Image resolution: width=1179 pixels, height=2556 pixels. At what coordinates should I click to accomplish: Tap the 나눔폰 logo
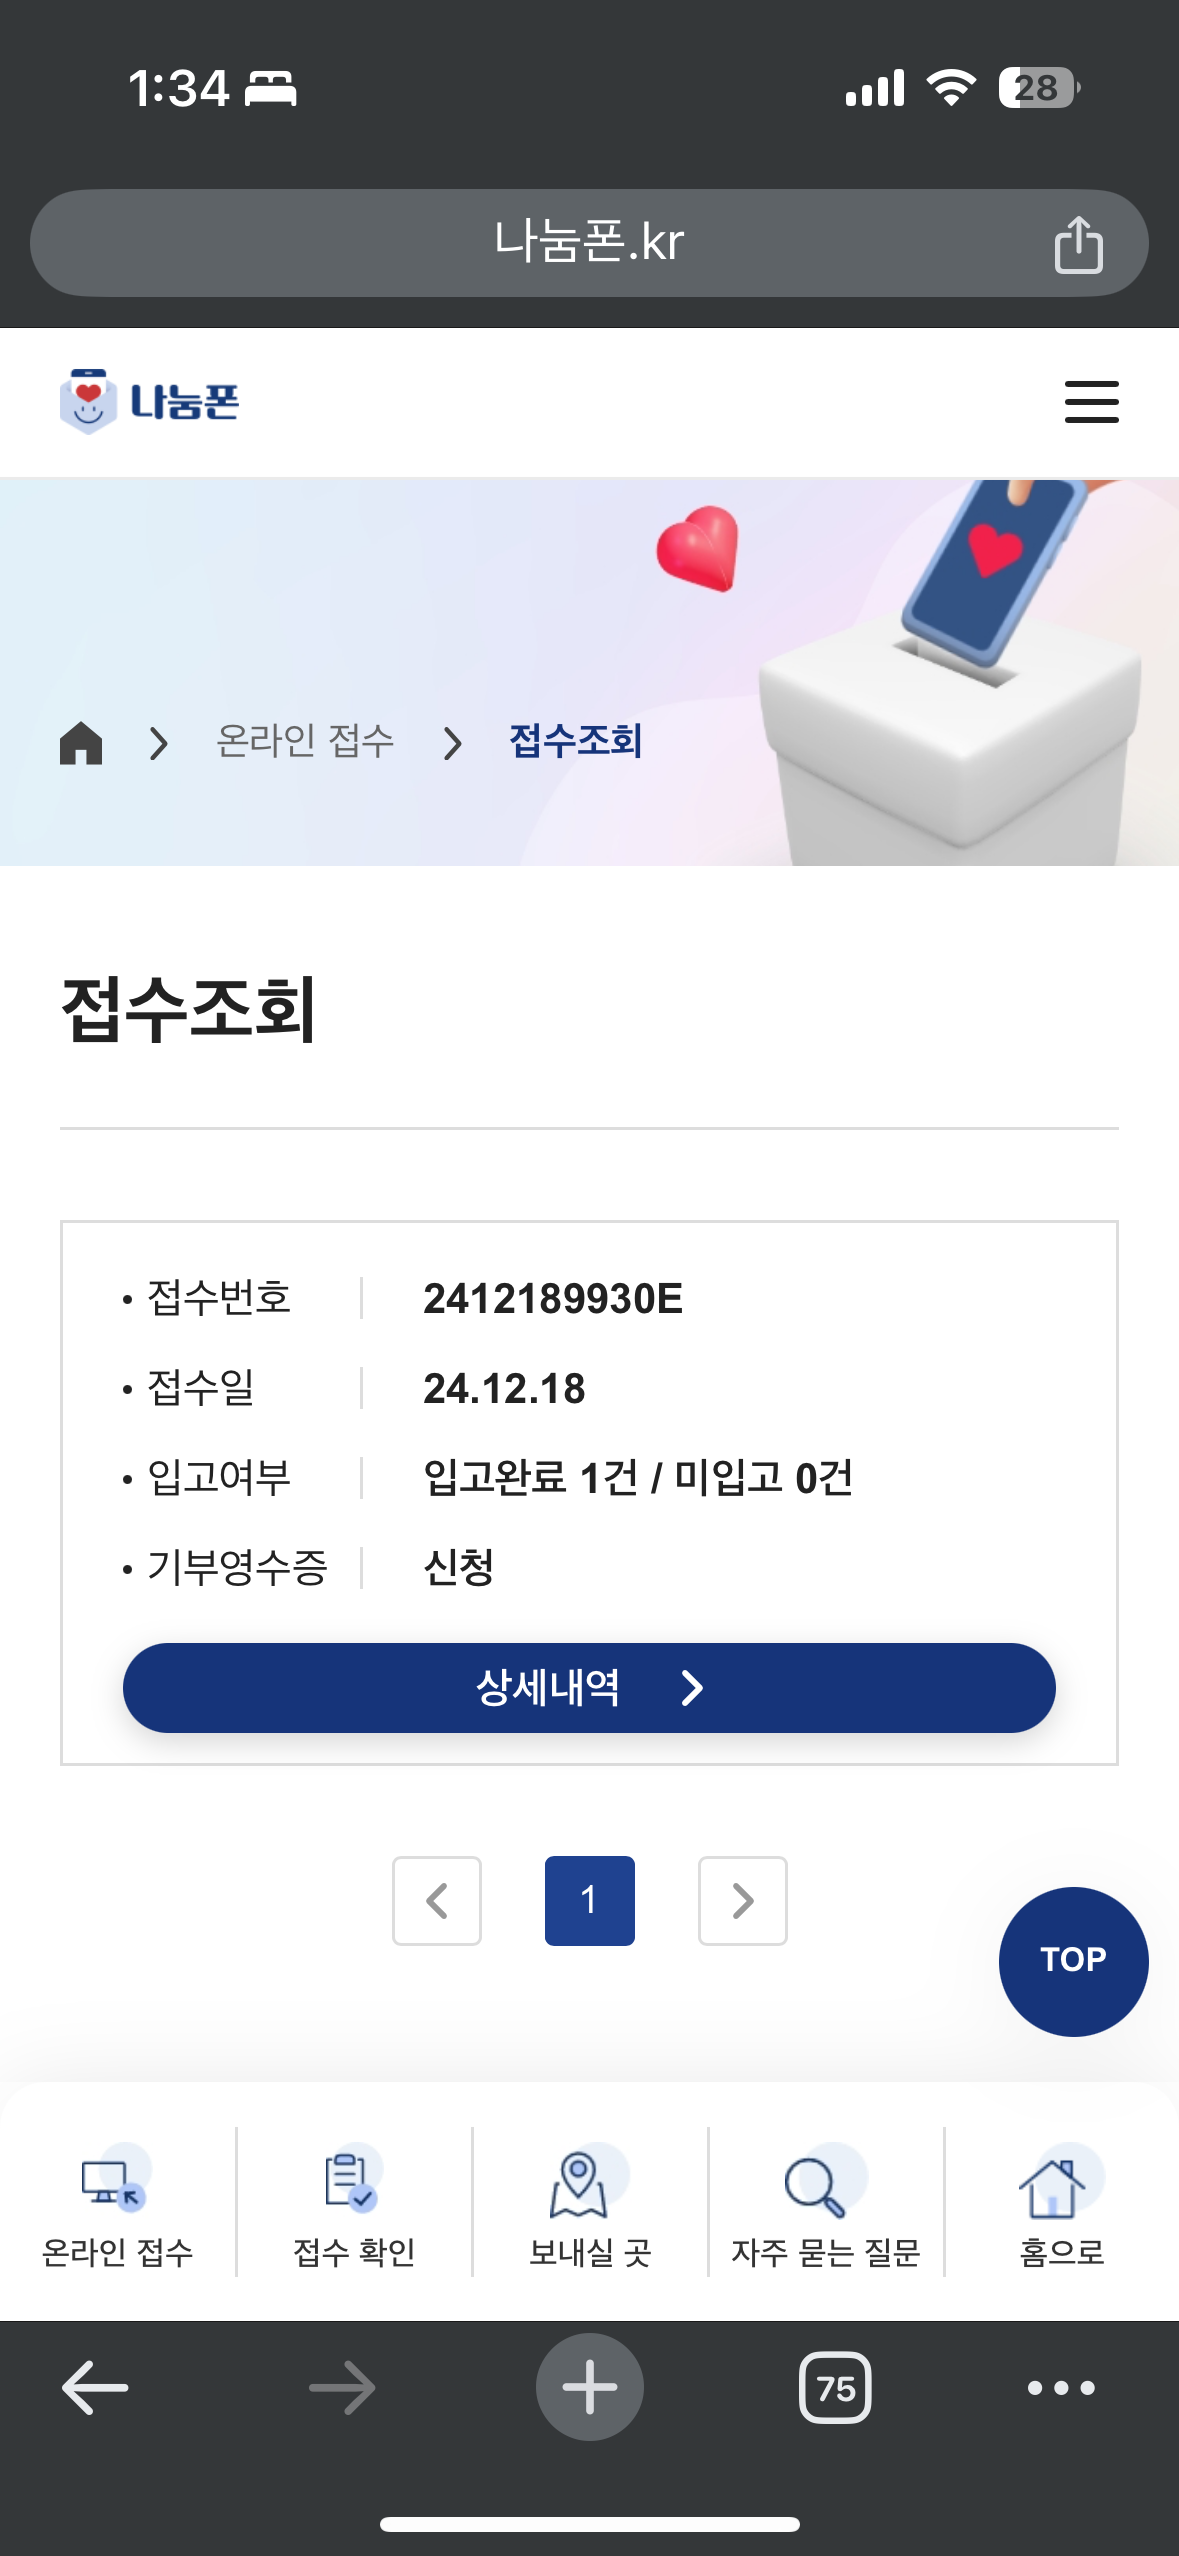click(x=150, y=402)
